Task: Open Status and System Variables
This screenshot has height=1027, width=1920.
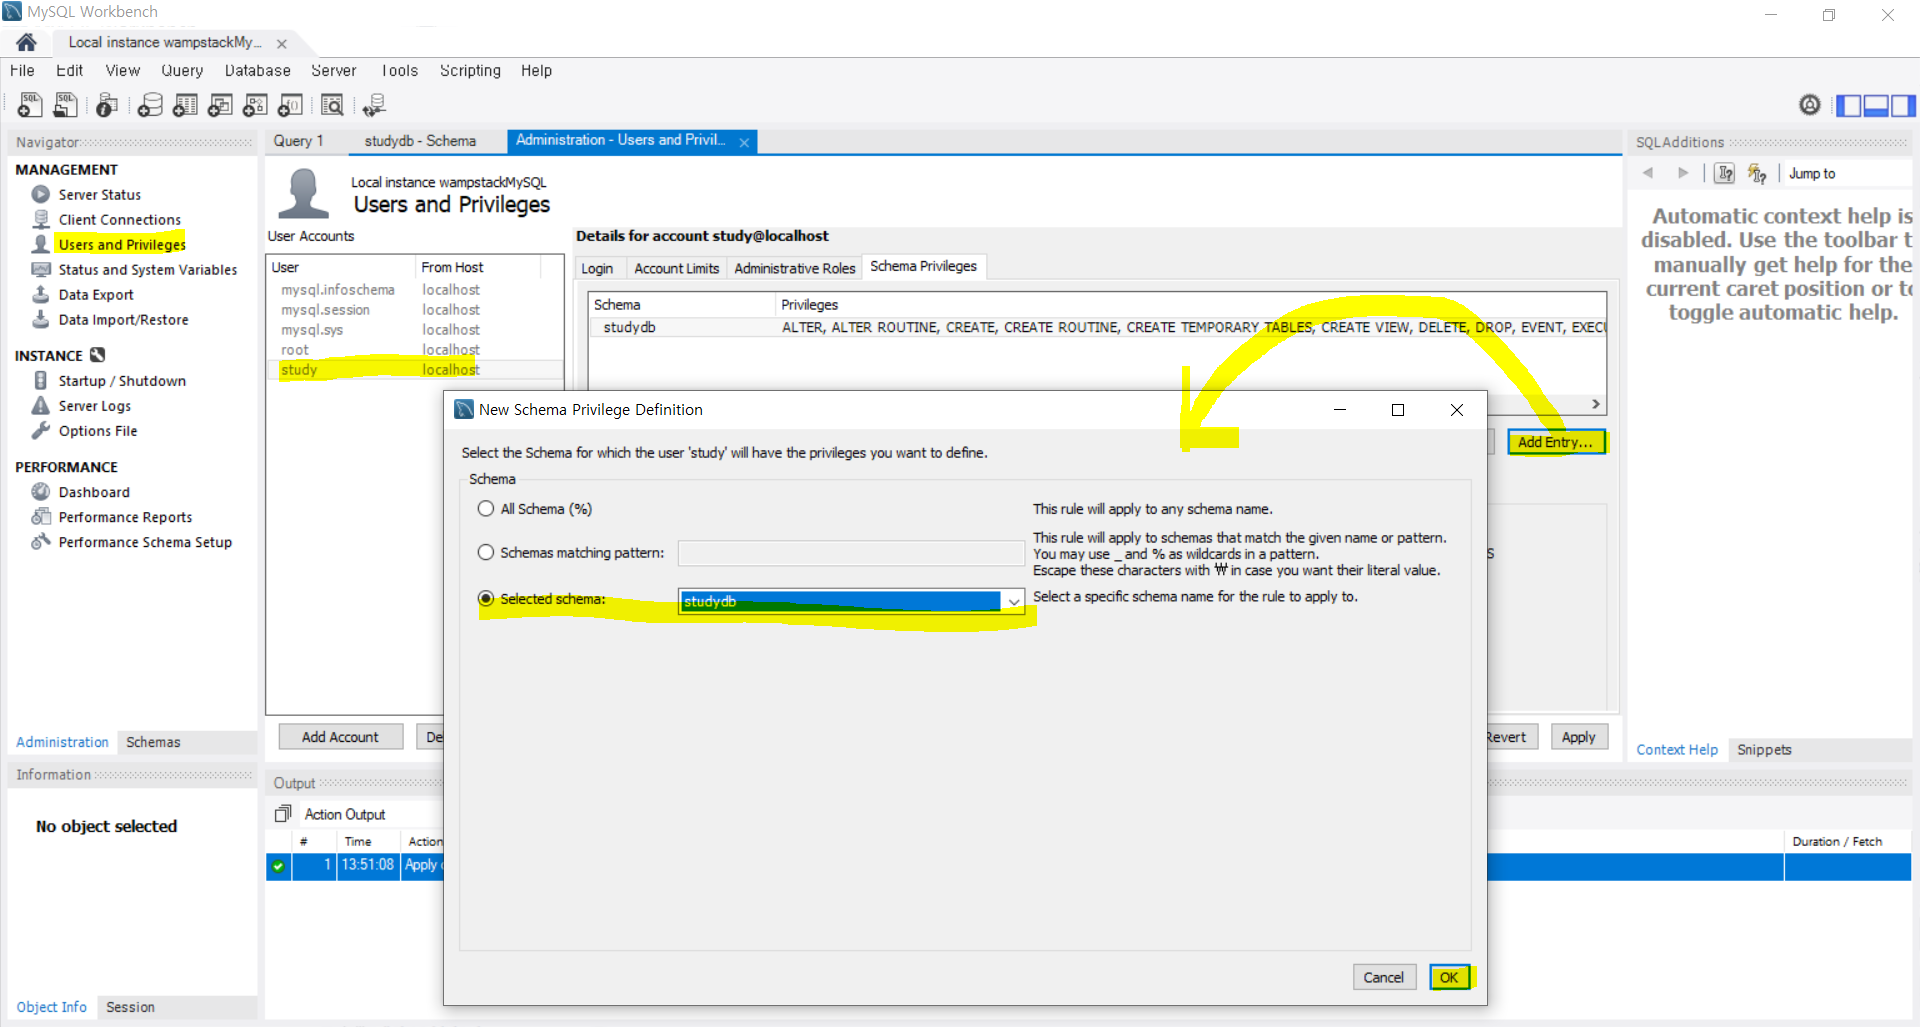Action: (x=147, y=270)
